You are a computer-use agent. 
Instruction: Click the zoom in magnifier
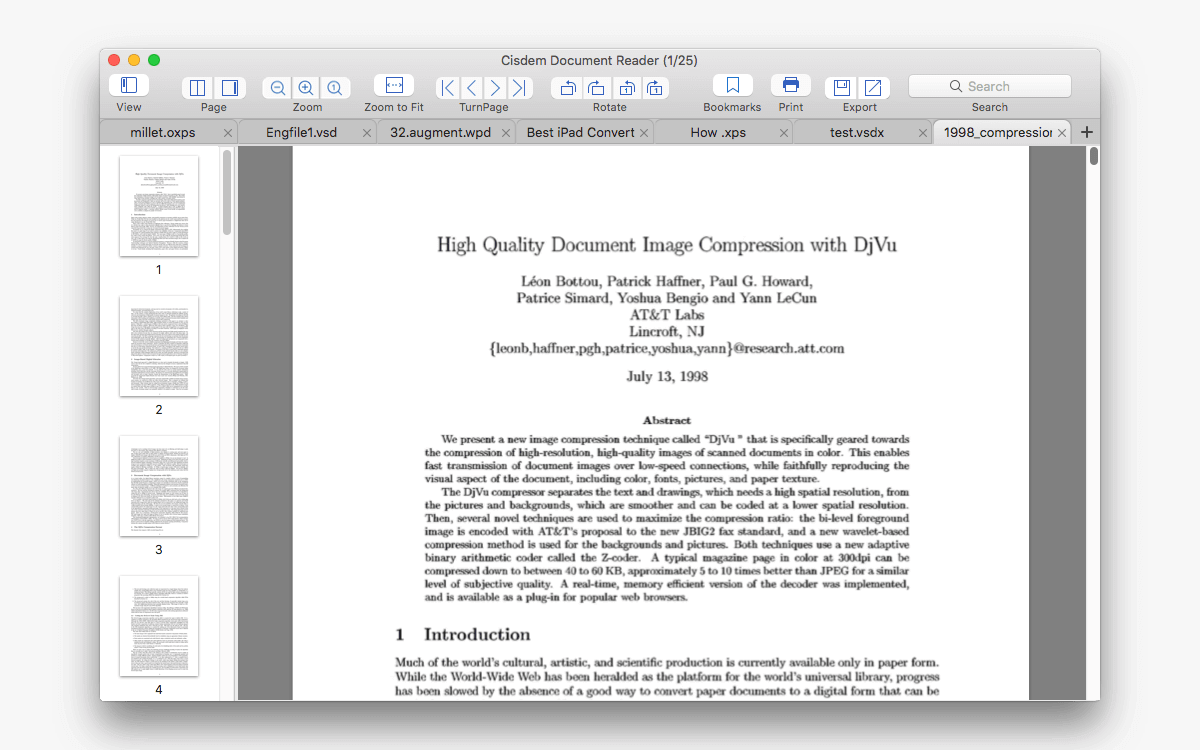click(306, 88)
